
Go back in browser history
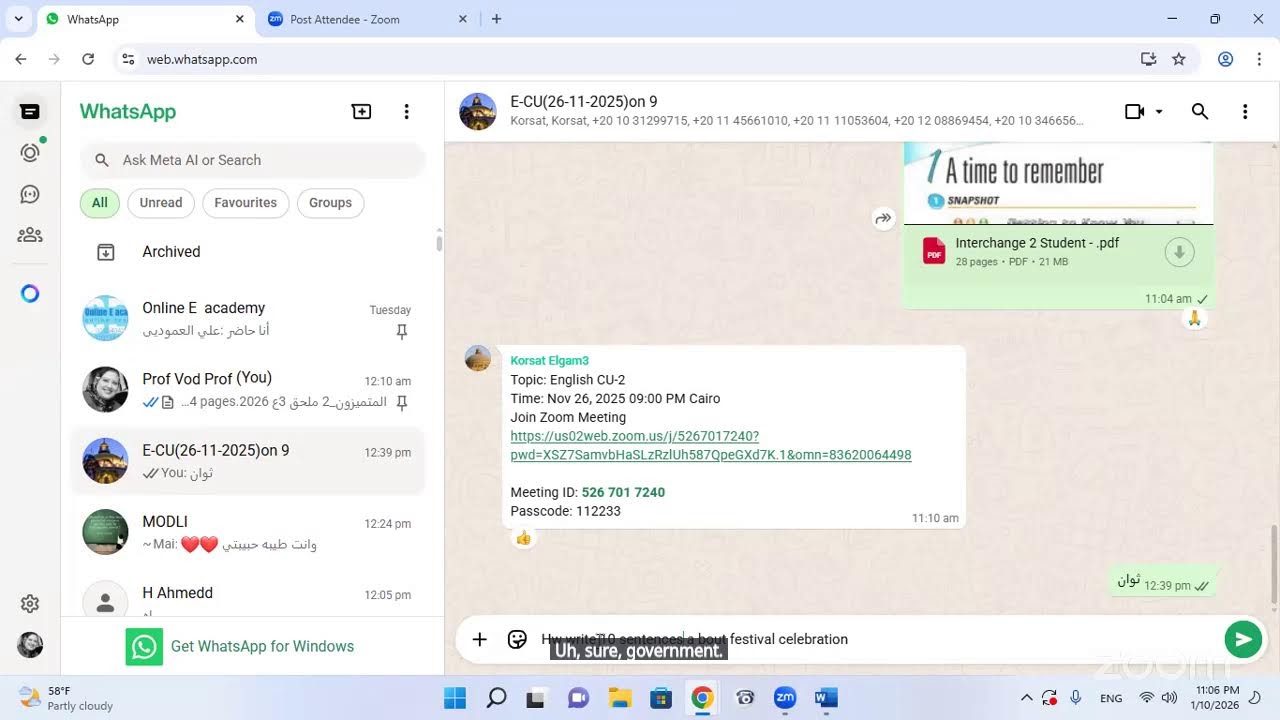pyautogui.click(x=21, y=59)
